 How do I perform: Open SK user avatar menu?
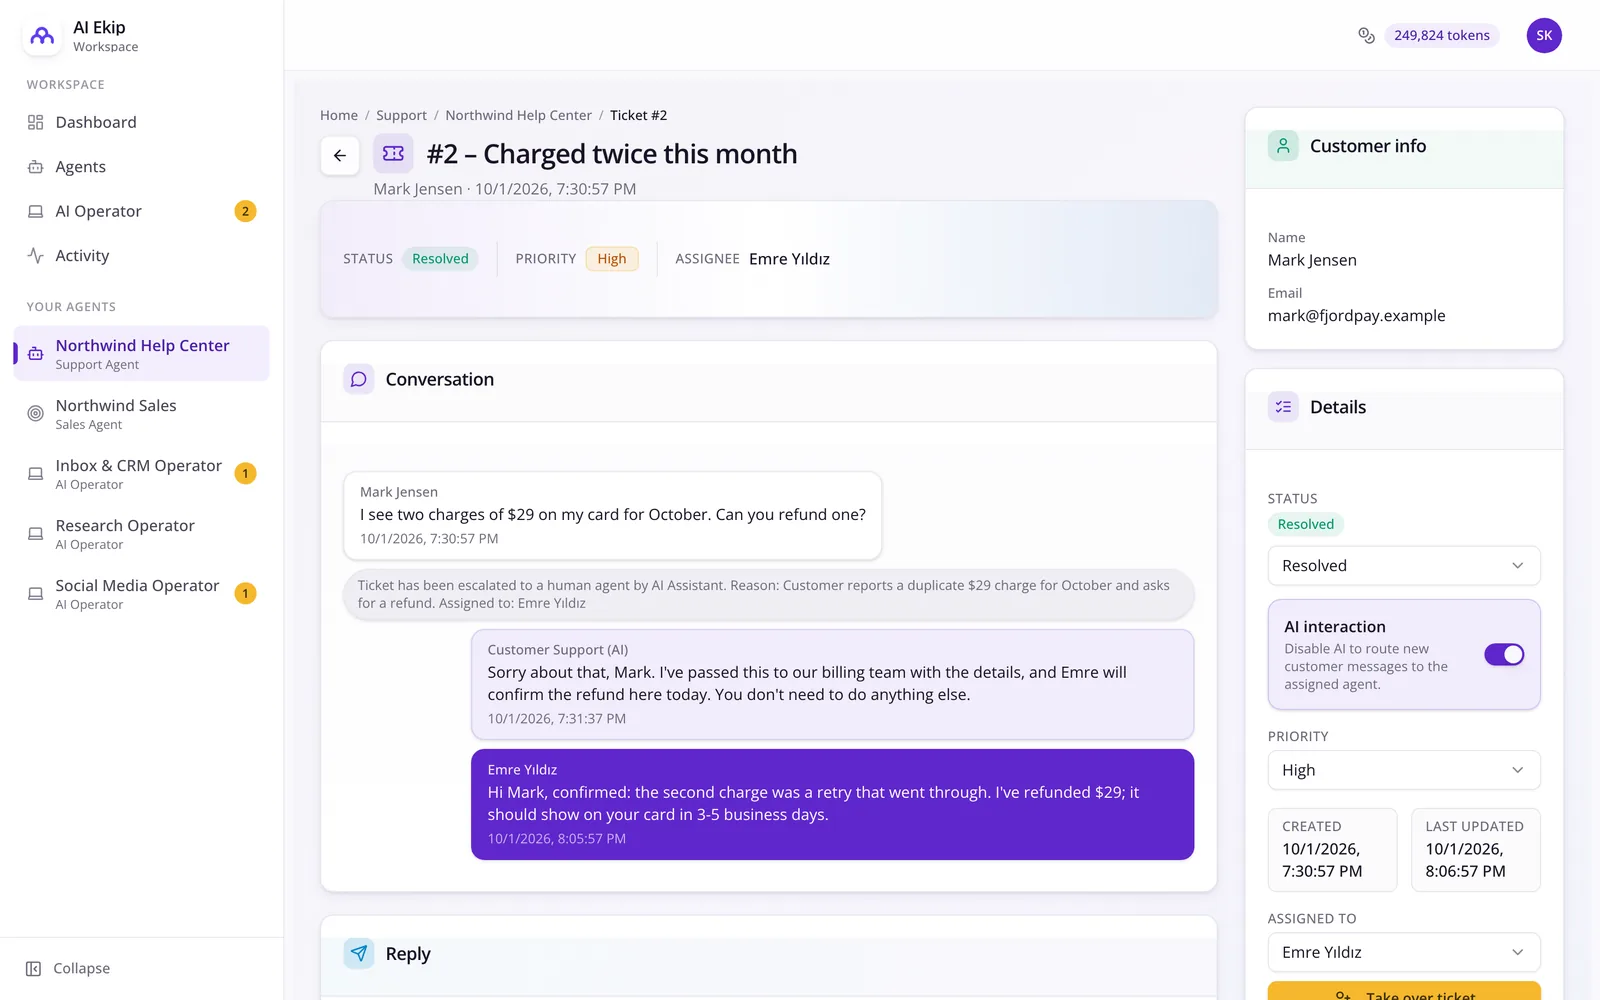click(1544, 35)
